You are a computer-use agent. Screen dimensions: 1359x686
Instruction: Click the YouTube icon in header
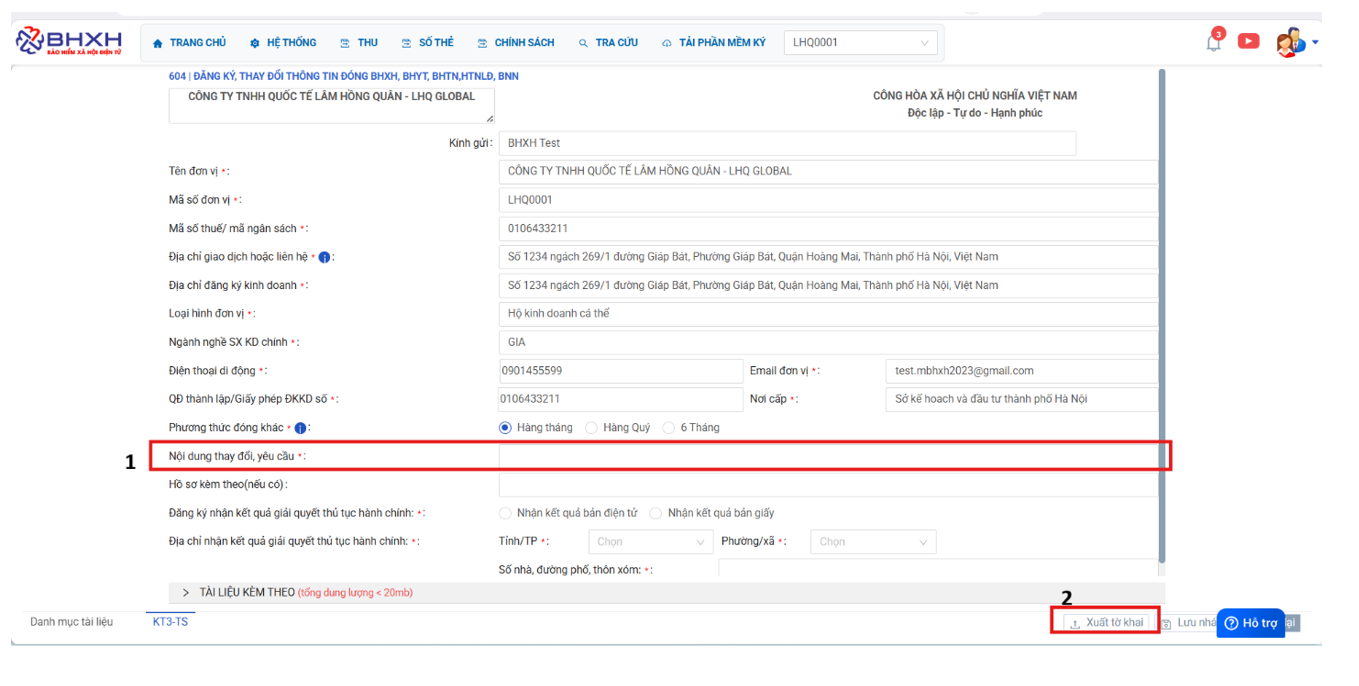1248,41
